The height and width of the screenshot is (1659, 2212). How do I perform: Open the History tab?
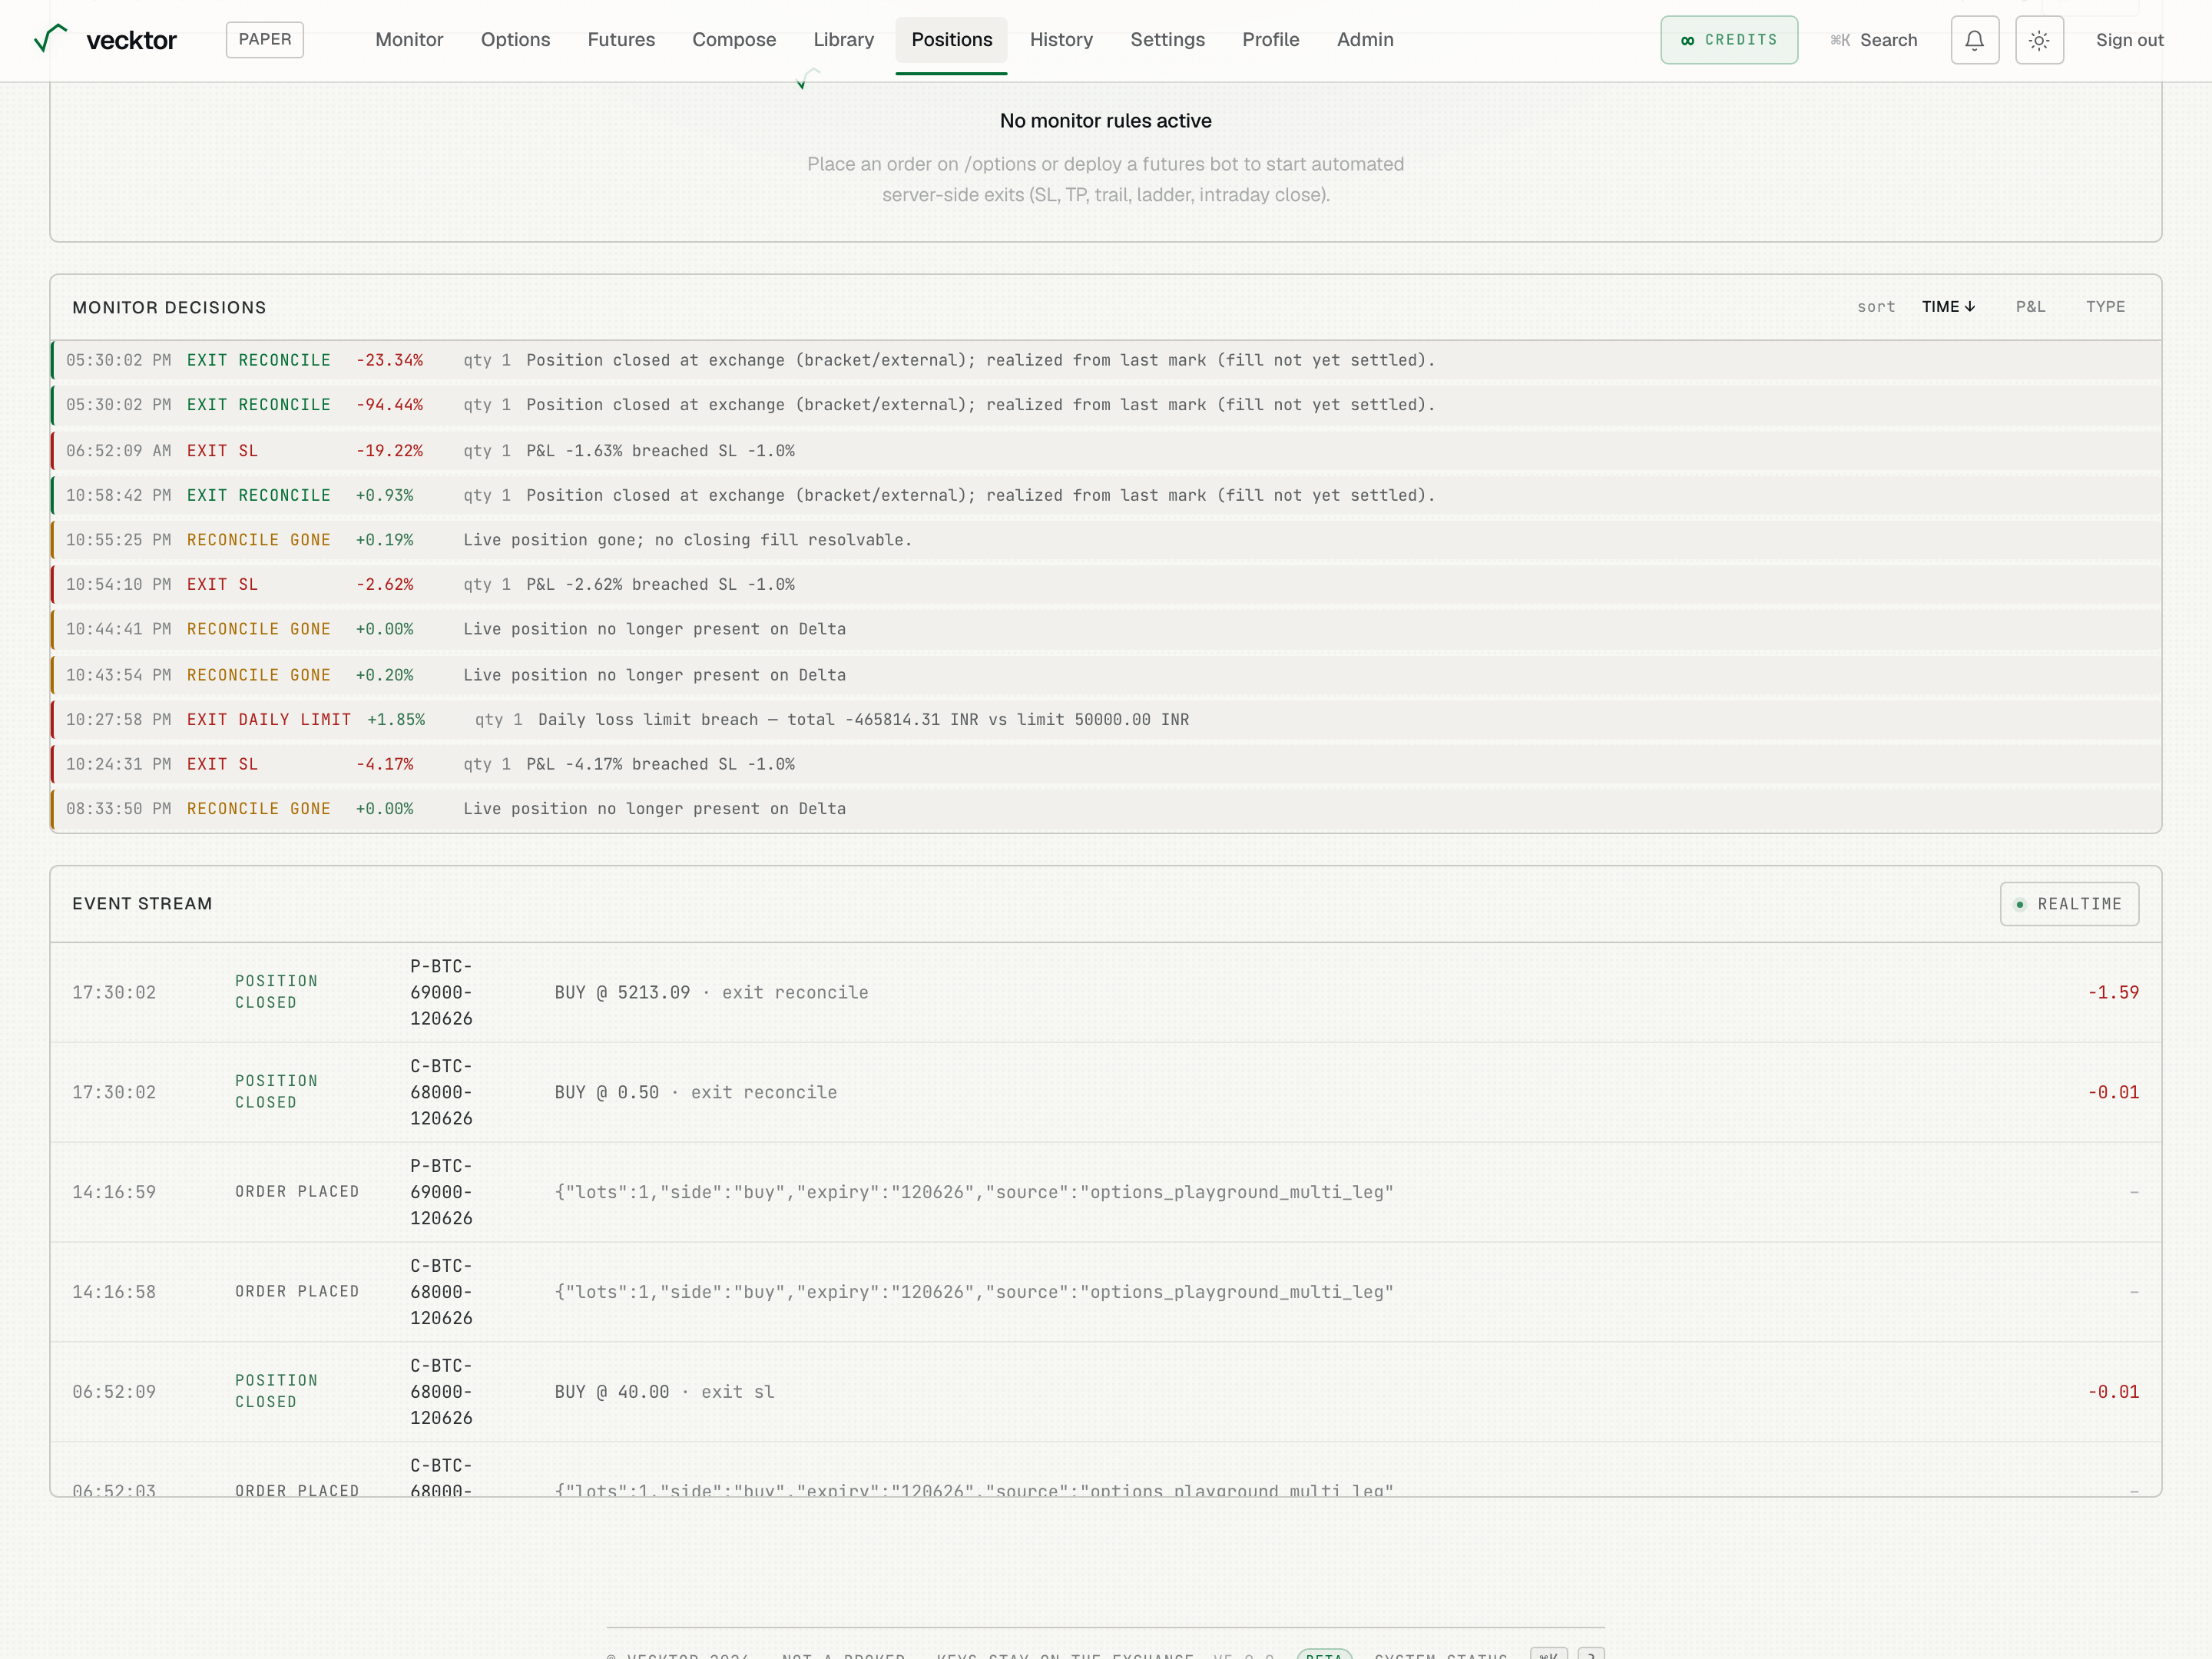pos(1061,40)
